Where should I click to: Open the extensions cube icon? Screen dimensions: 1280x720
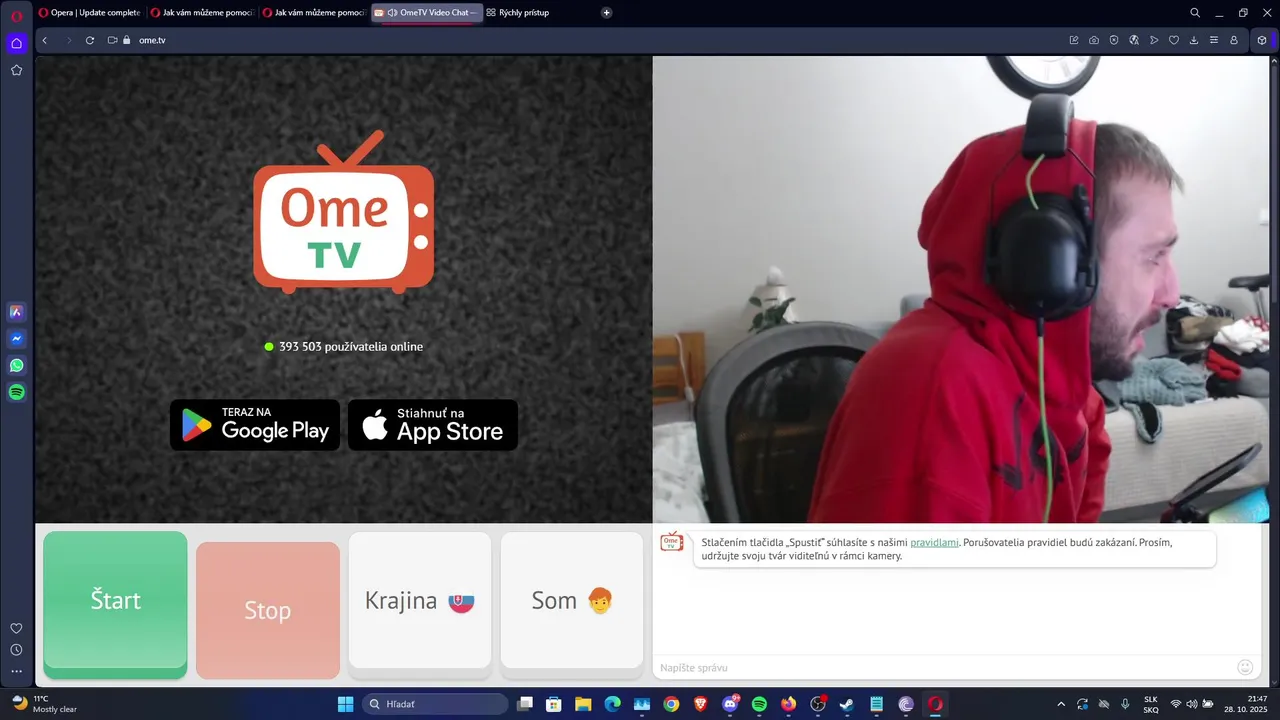pos(1262,40)
